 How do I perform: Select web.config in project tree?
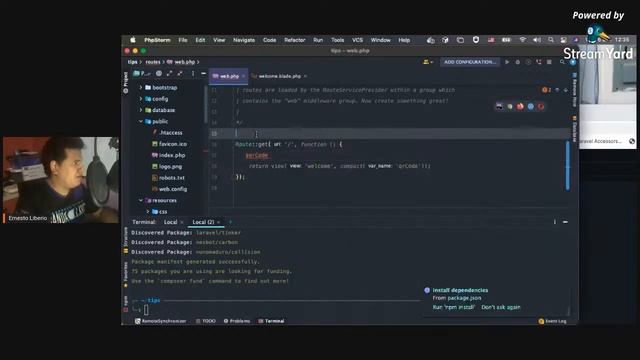169,189
